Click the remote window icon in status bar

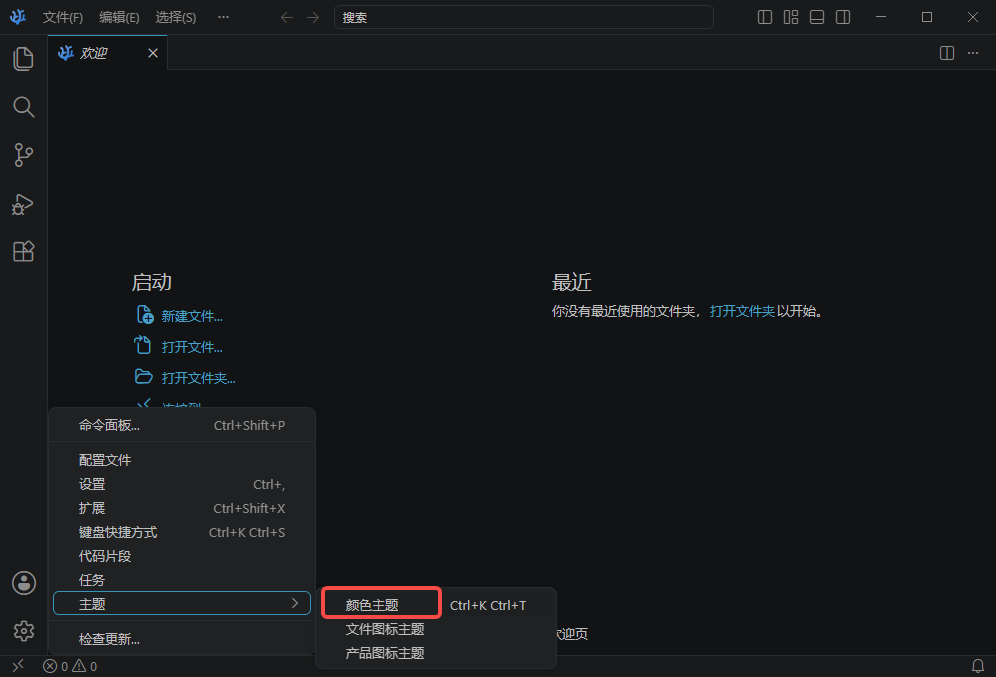click(x=18, y=666)
